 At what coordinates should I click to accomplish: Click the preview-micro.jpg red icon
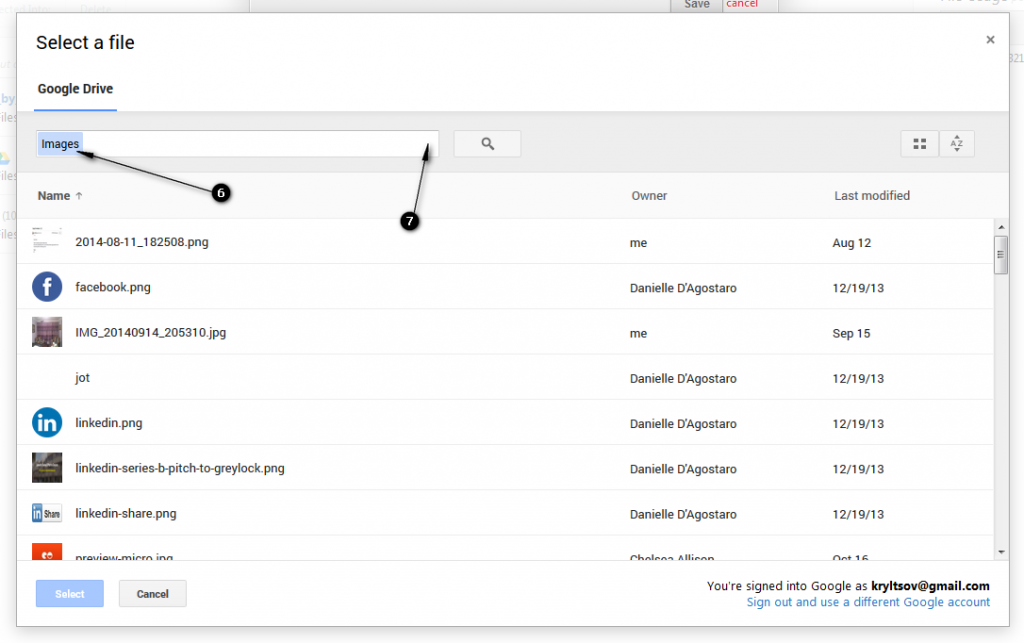(47, 554)
